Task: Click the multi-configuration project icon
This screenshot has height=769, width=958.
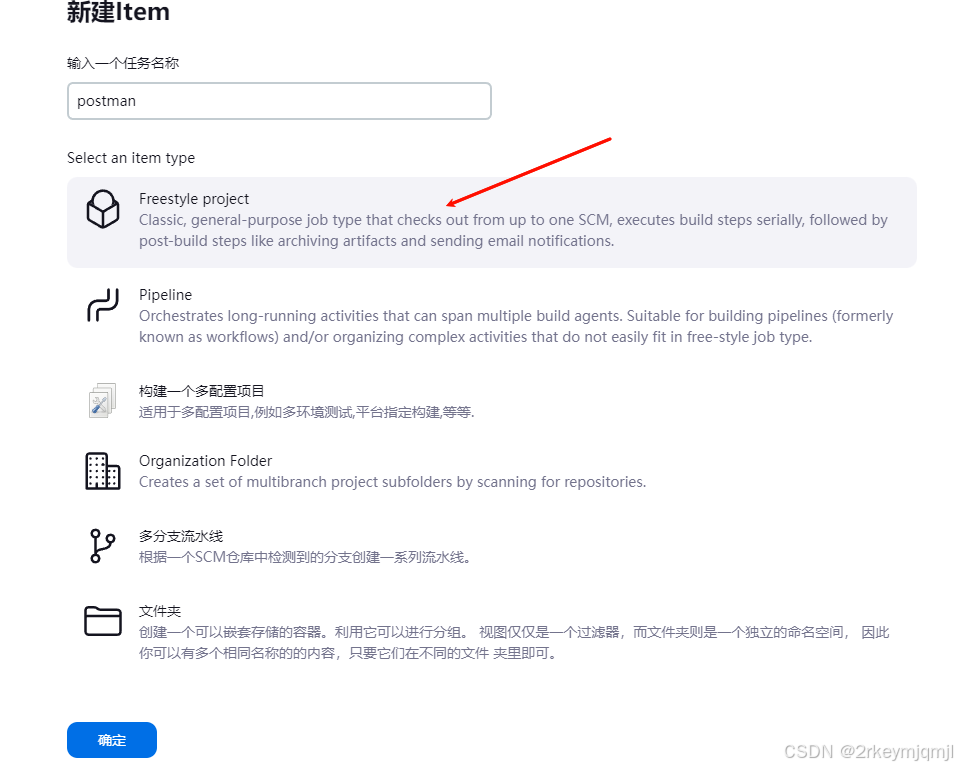Action: 103,401
